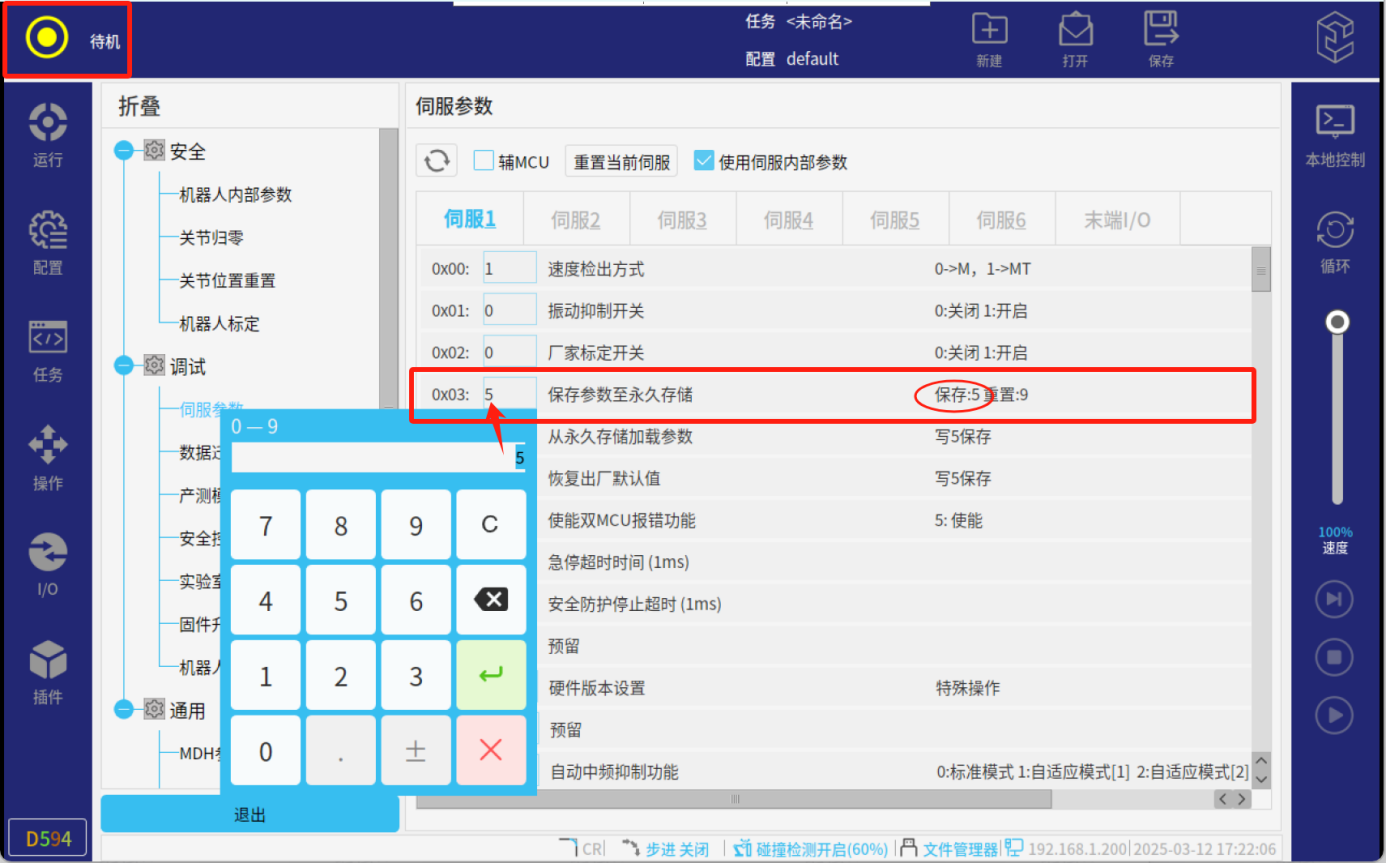Image resolution: width=1386 pixels, height=863 pixels.
Task: Uncheck 使用伺服内部参数 checkbox
Action: (x=704, y=161)
